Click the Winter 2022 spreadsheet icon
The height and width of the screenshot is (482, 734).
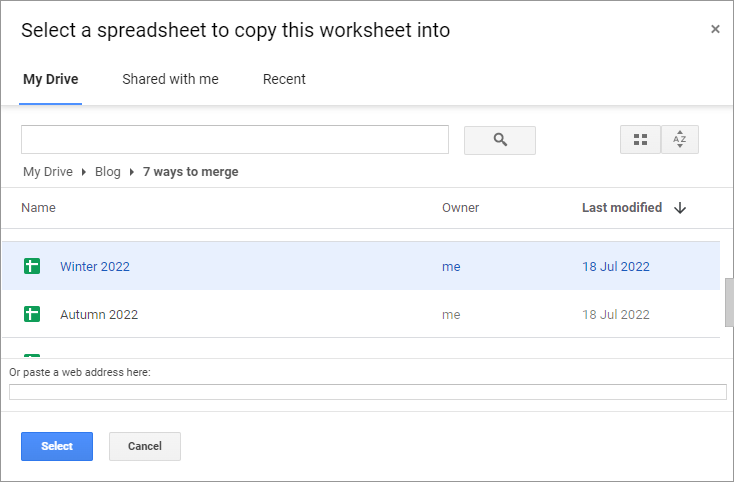[x=32, y=266]
